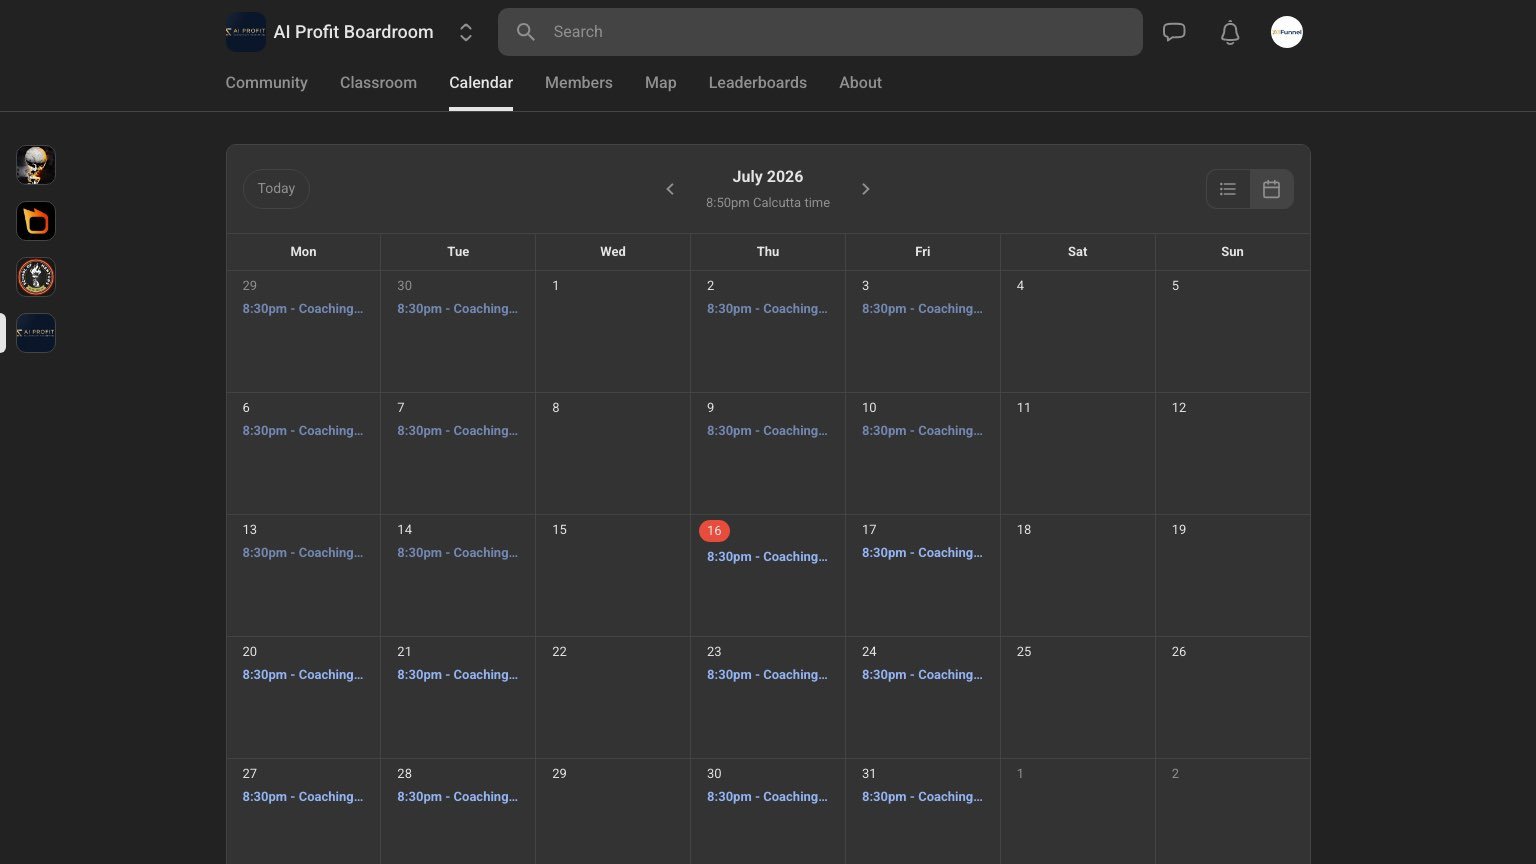Click the Sat column header

point(1077,252)
